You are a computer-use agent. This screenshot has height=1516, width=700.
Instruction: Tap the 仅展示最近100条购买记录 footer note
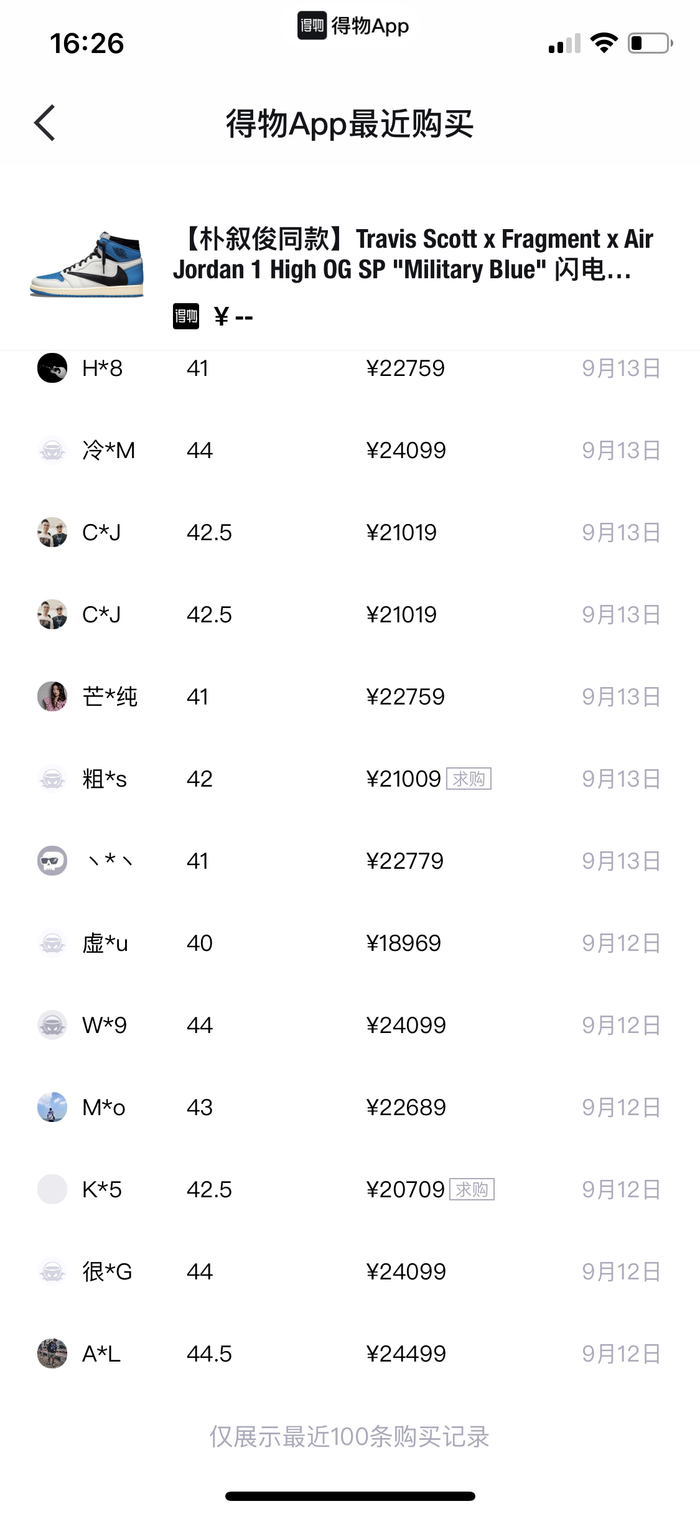[x=349, y=1437]
